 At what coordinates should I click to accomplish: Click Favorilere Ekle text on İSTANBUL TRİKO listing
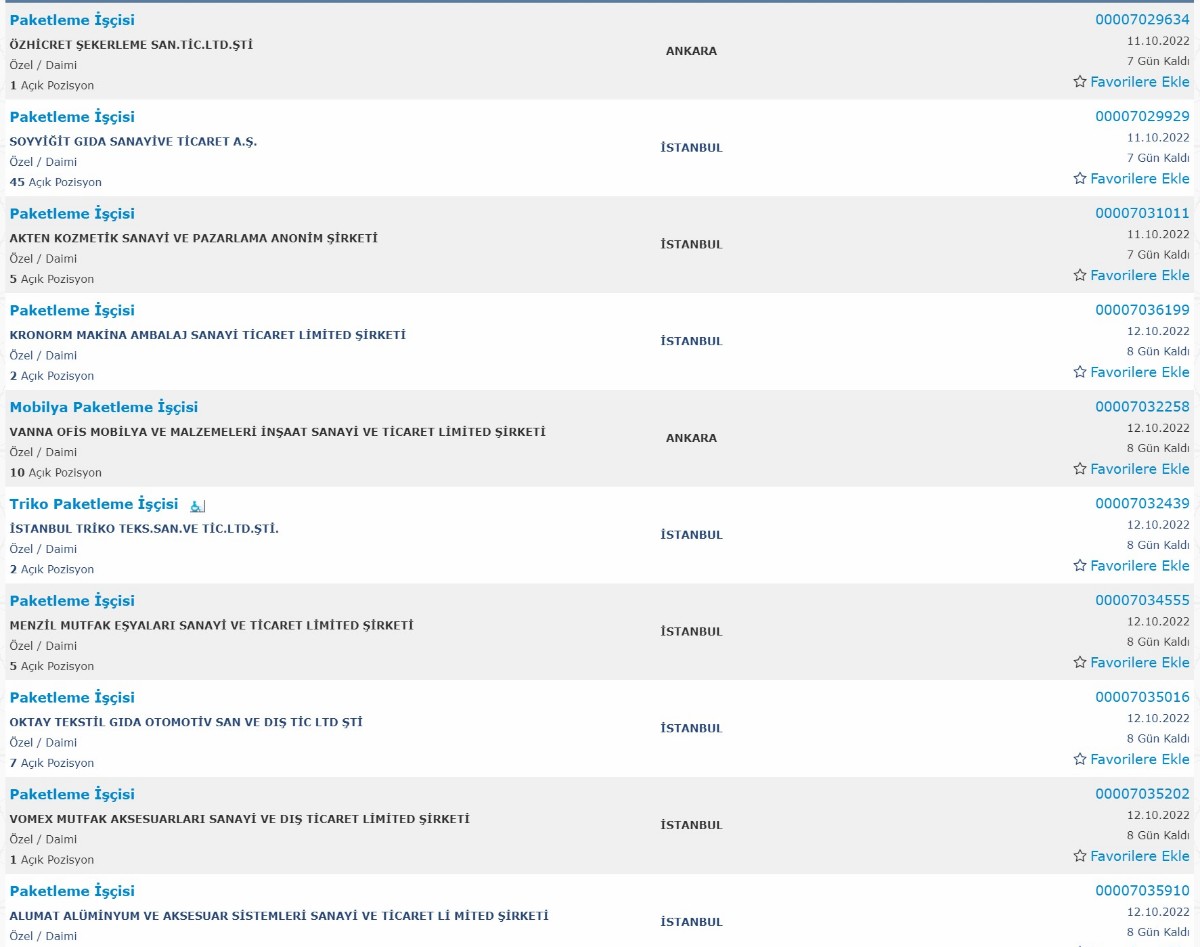1140,566
